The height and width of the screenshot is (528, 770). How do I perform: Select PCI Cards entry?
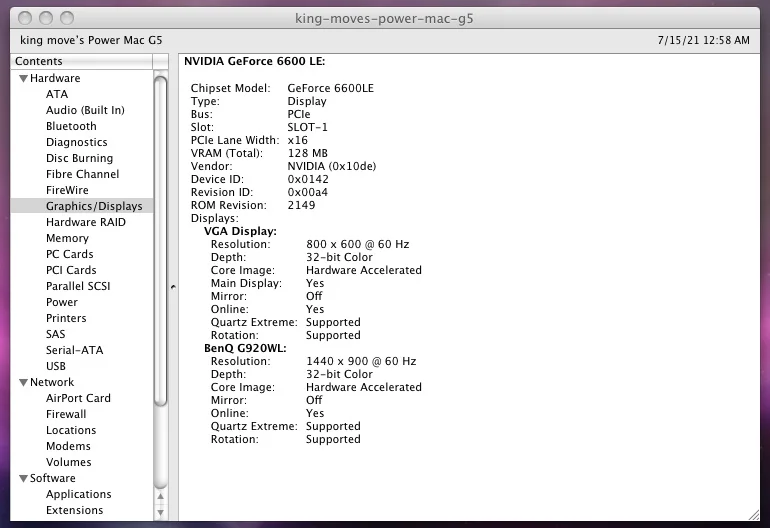point(71,270)
